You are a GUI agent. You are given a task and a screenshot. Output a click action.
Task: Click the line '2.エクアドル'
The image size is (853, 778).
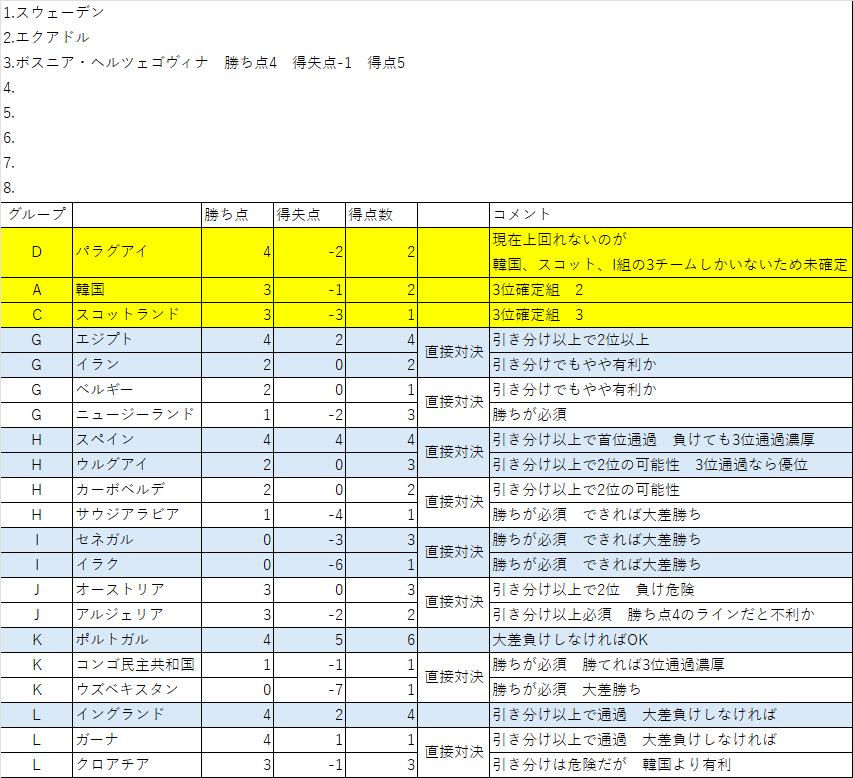(x=46, y=38)
